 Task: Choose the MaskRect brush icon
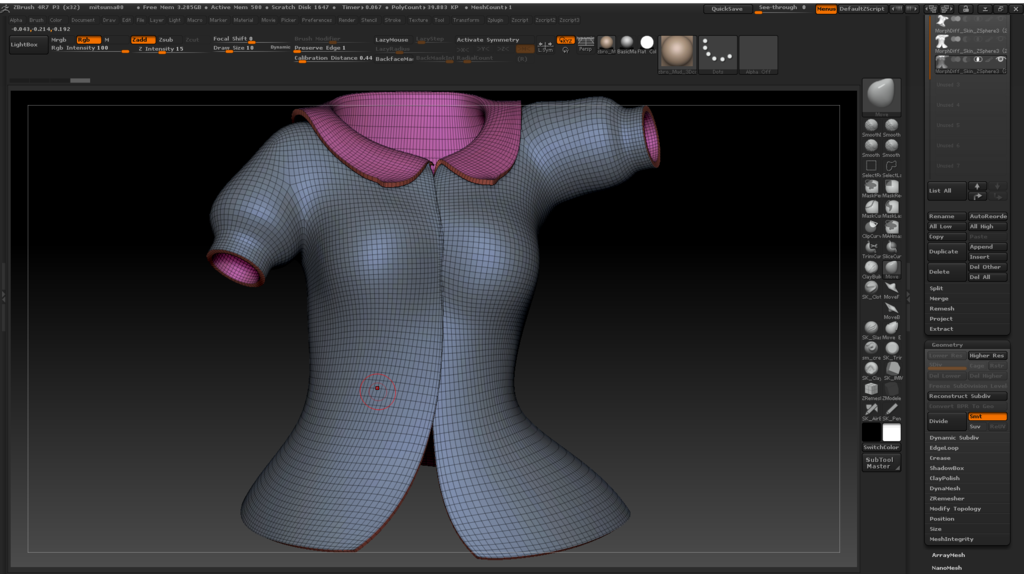click(x=891, y=187)
